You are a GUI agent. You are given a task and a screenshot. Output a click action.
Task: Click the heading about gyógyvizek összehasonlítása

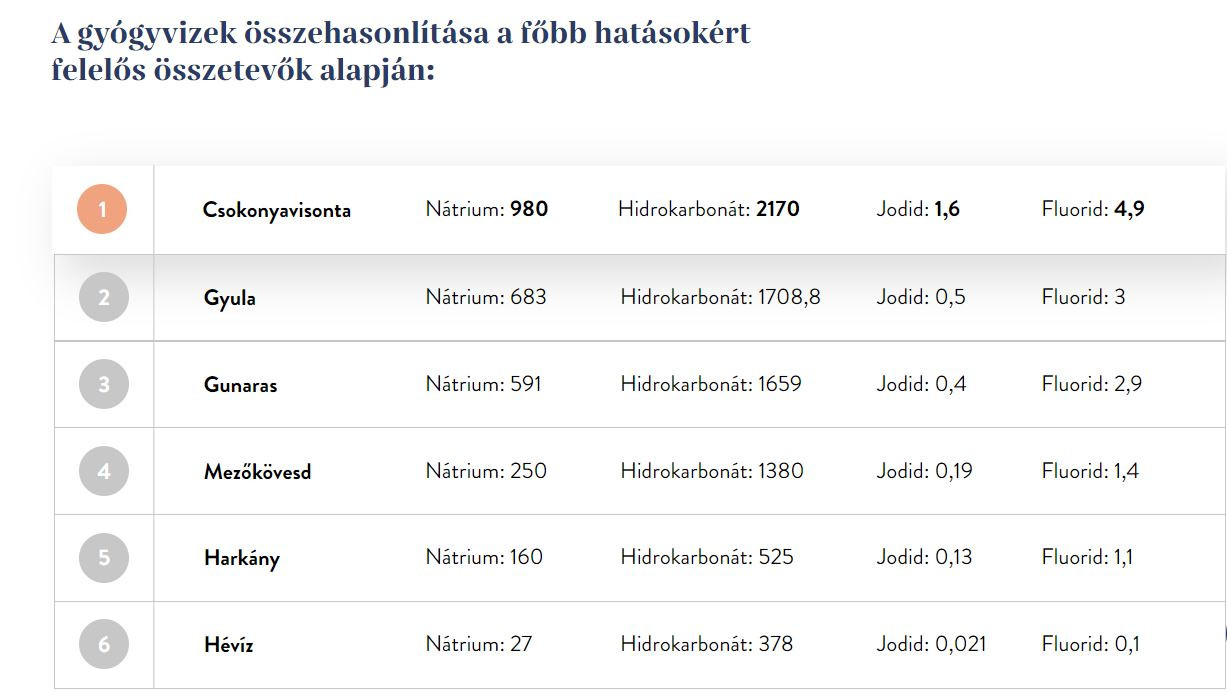click(401, 52)
